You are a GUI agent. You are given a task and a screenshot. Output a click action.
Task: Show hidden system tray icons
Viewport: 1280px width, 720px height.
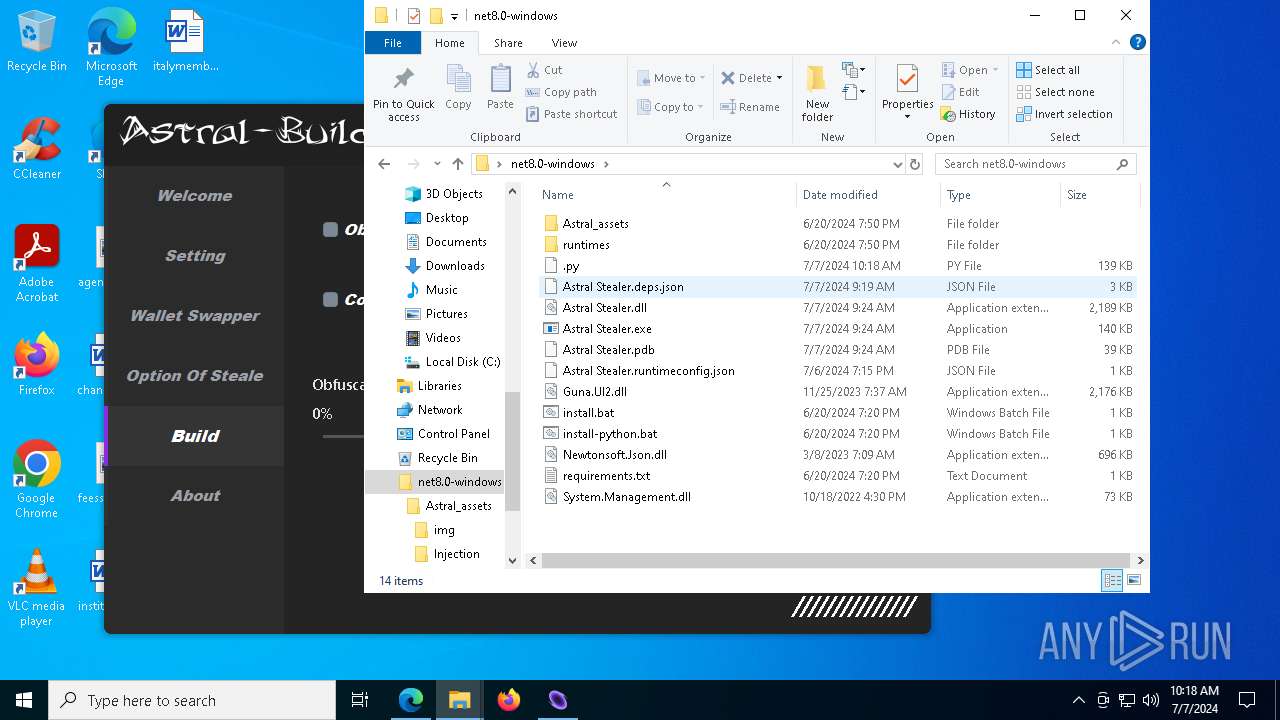coord(1078,700)
